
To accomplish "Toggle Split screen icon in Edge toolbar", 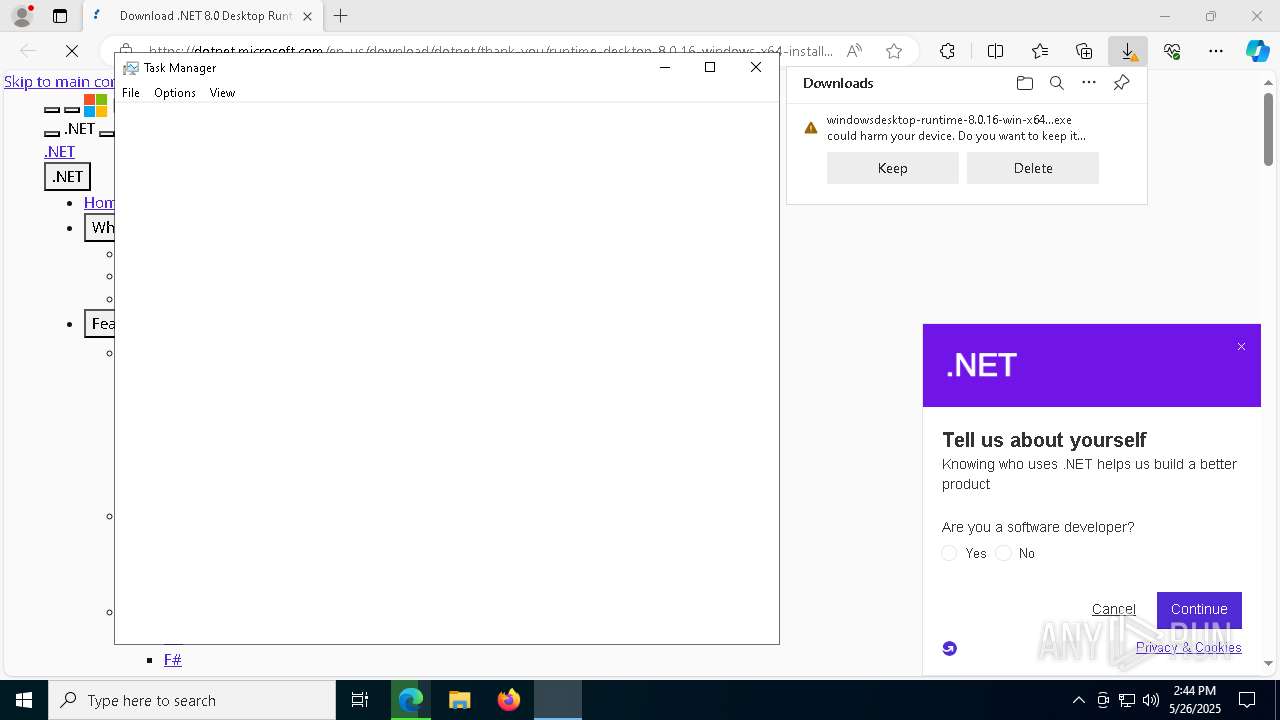I will 996,51.
